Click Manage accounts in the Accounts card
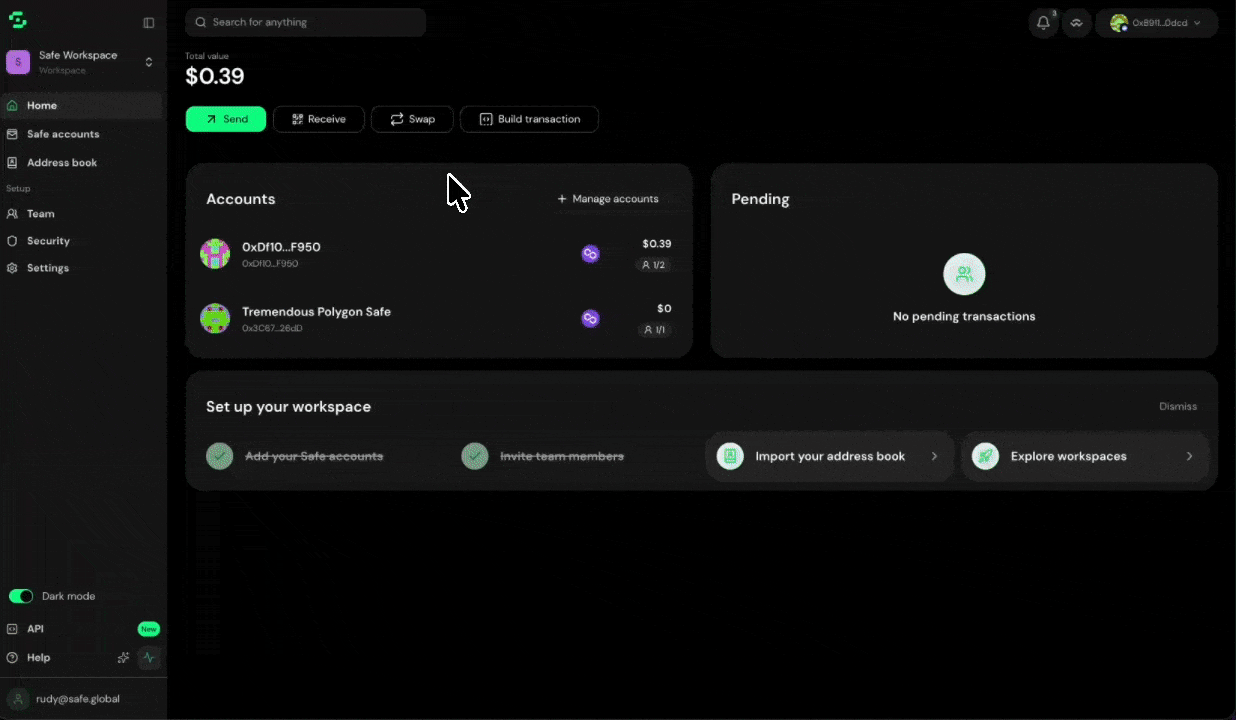 (x=608, y=199)
